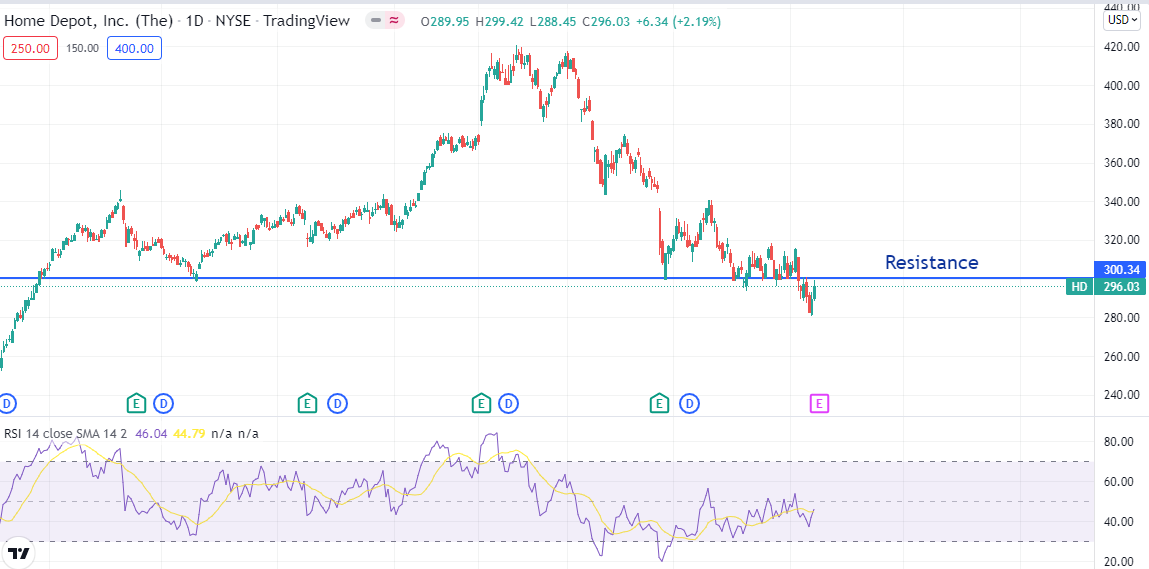Click the 340.00 label on the price axis
The width and height of the screenshot is (1149, 569).
click(x=1122, y=202)
